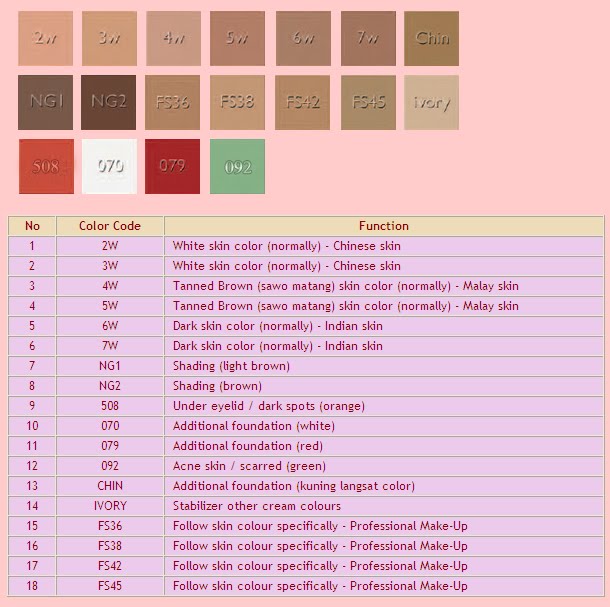Select the 2w foundation color swatch
610x607 pixels.
tap(46, 38)
